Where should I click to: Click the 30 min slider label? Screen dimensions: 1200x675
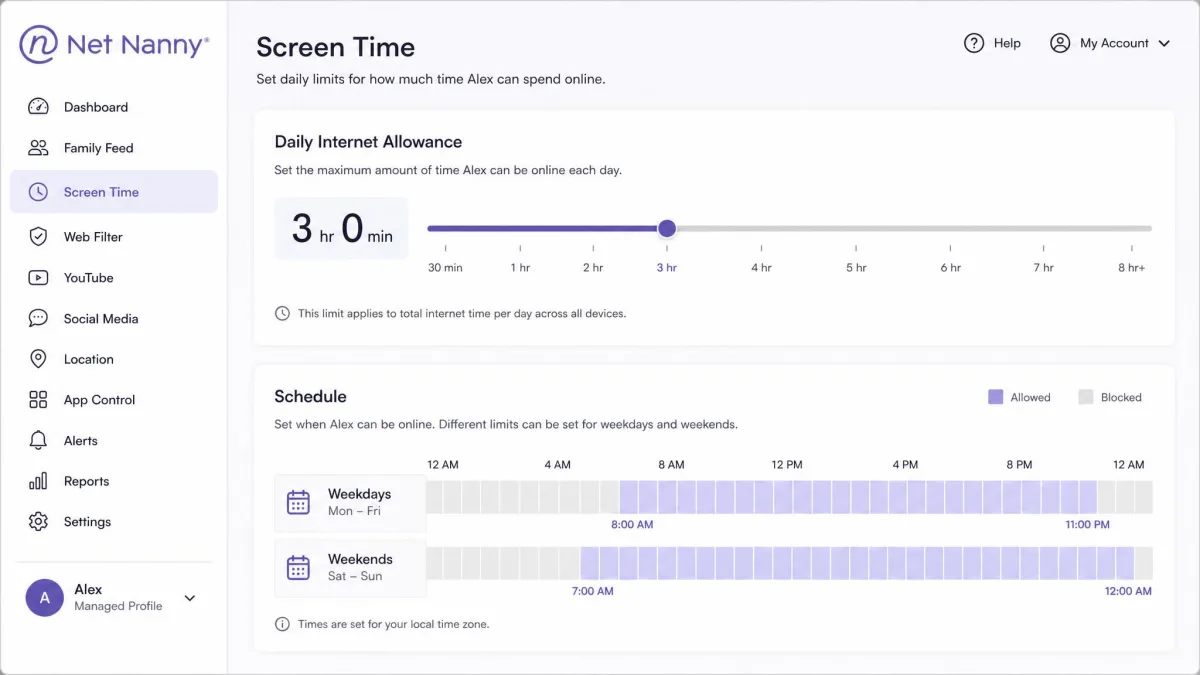(445, 268)
